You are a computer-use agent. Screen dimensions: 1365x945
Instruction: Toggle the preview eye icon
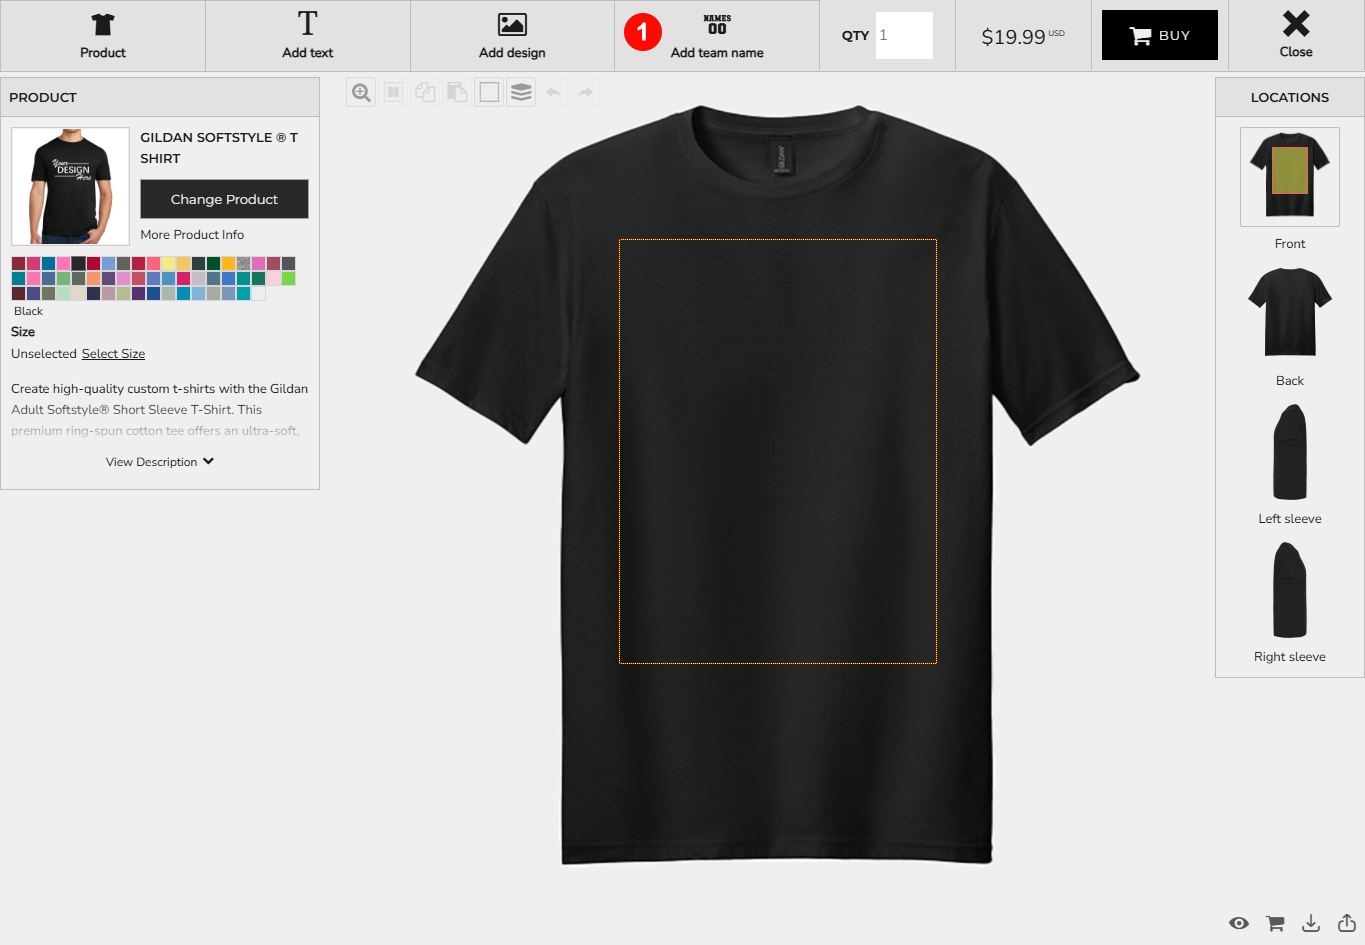1239,923
